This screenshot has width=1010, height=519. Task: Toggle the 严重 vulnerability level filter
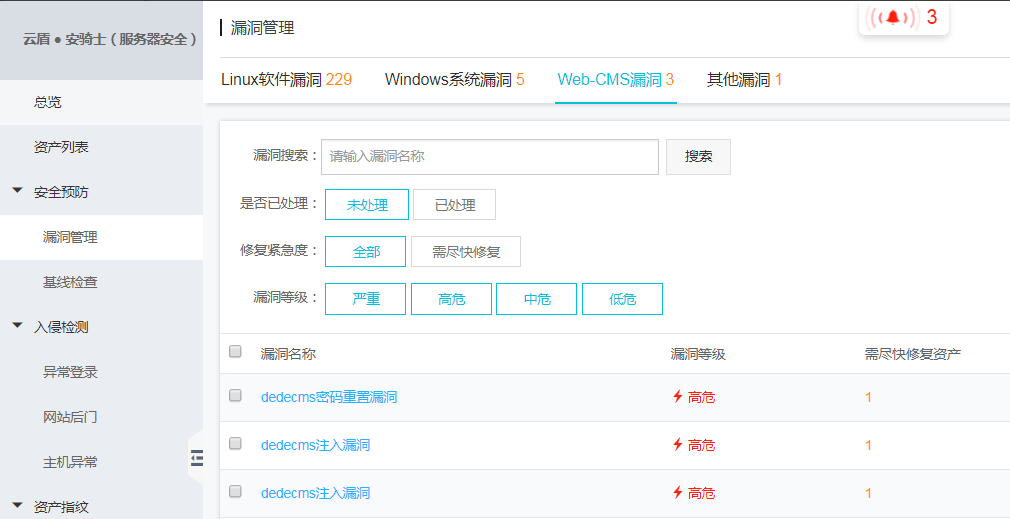coord(365,299)
